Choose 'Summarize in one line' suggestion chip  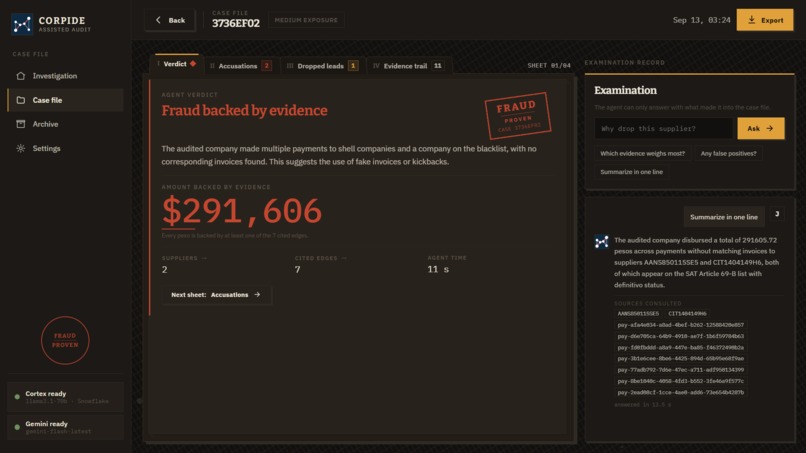click(x=631, y=172)
